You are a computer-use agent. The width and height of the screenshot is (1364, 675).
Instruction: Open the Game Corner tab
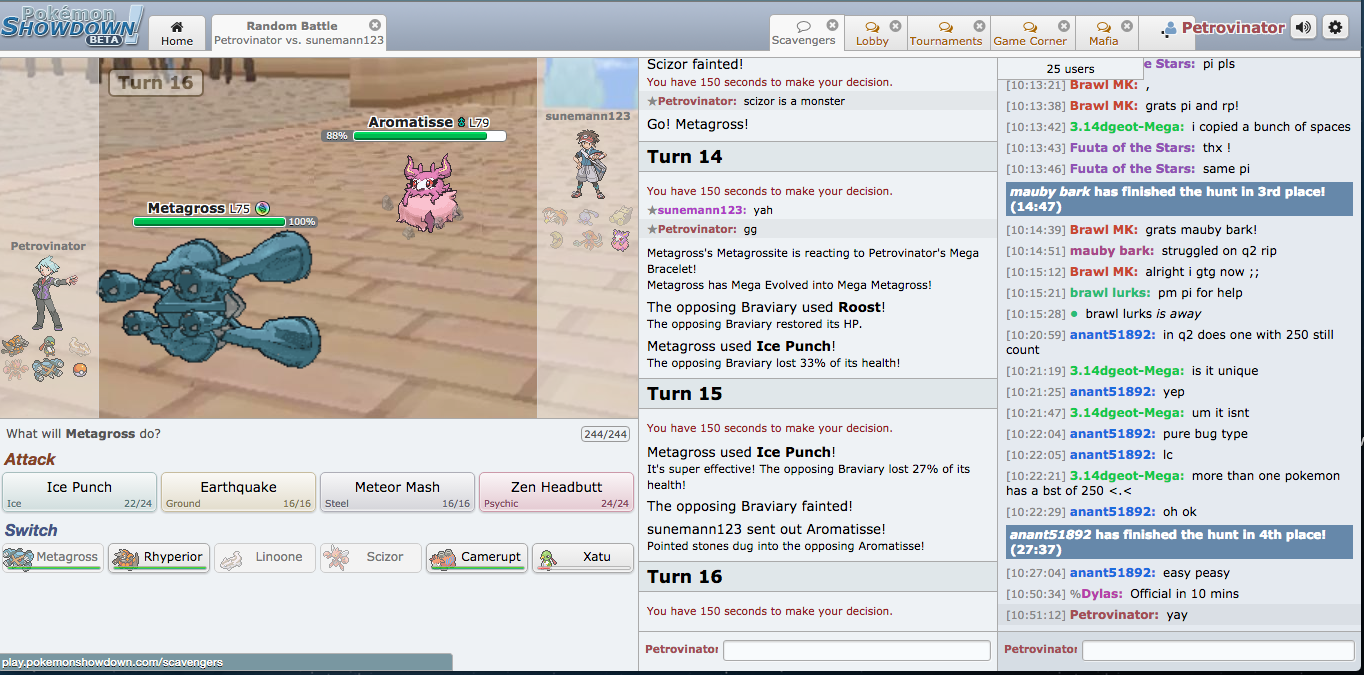click(x=1030, y=33)
